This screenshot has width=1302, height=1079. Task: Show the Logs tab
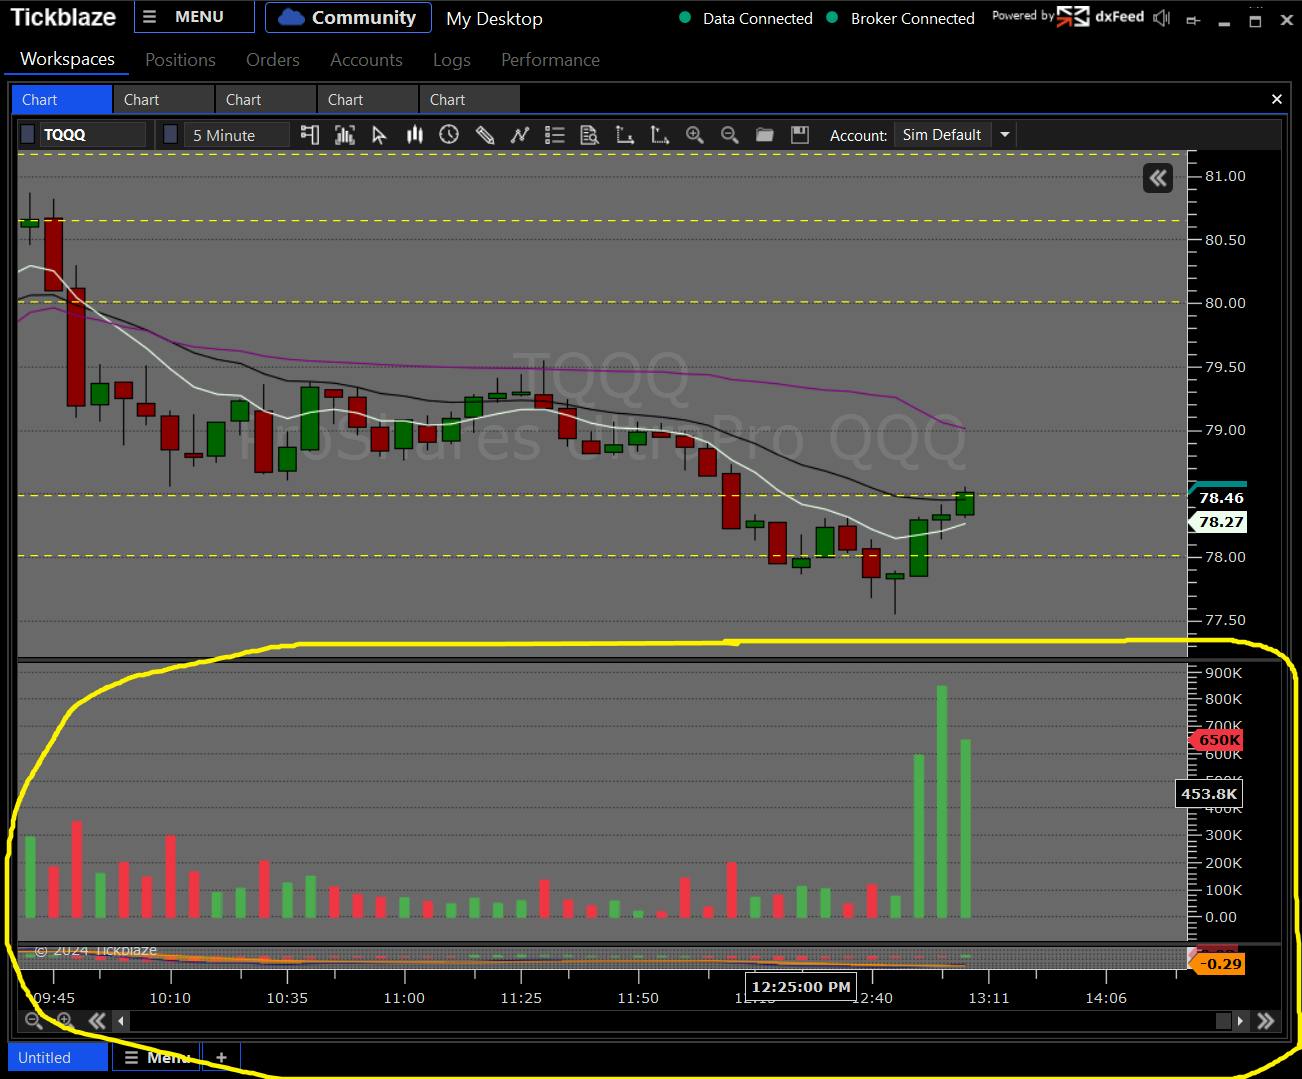pyautogui.click(x=452, y=60)
